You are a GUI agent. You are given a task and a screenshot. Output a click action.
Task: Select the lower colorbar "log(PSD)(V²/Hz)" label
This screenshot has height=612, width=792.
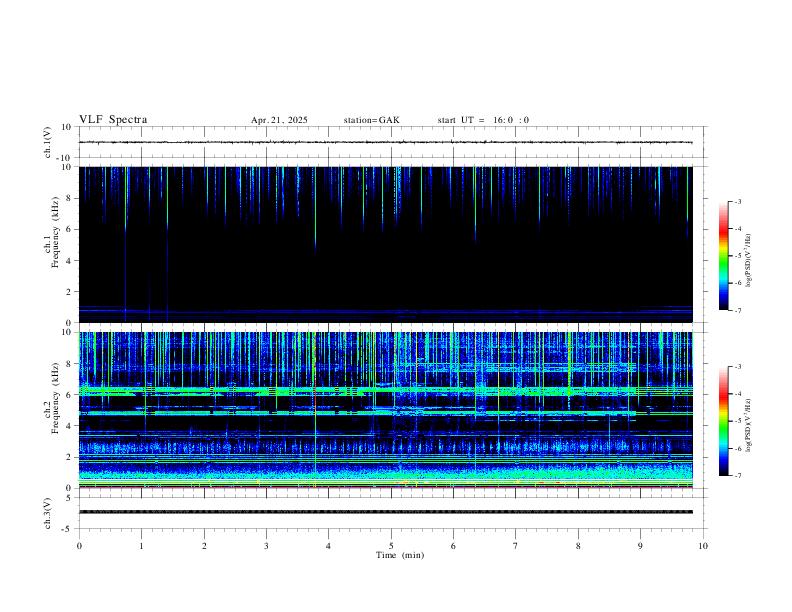point(748,425)
